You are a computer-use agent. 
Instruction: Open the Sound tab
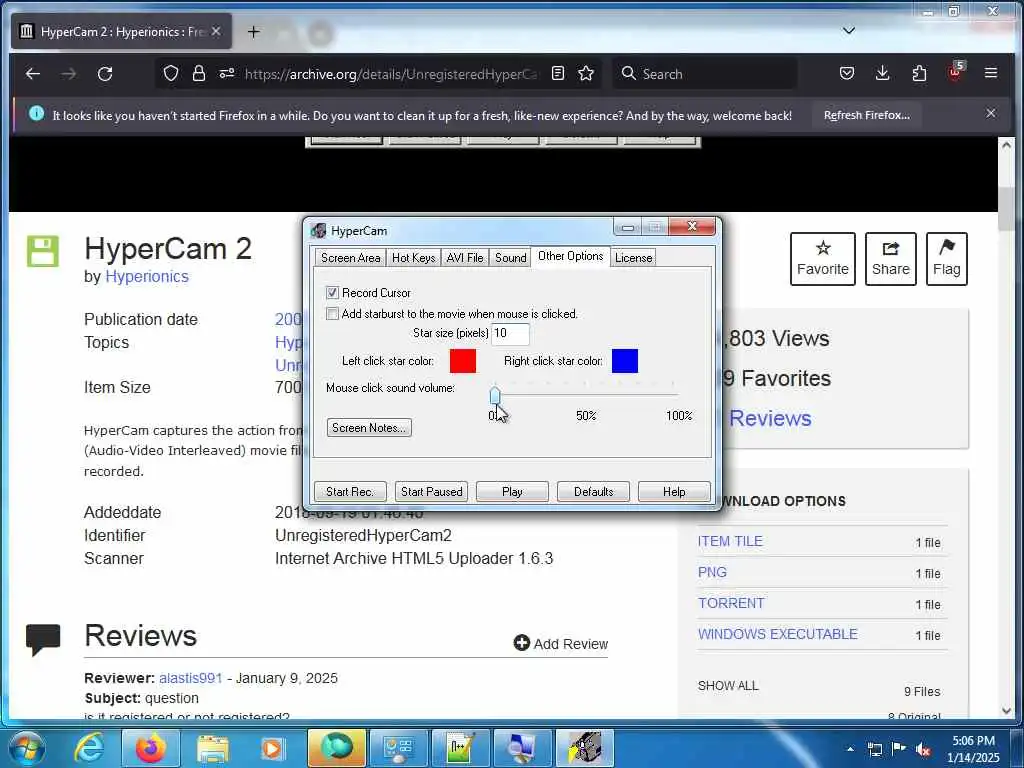pyautogui.click(x=511, y=258)
